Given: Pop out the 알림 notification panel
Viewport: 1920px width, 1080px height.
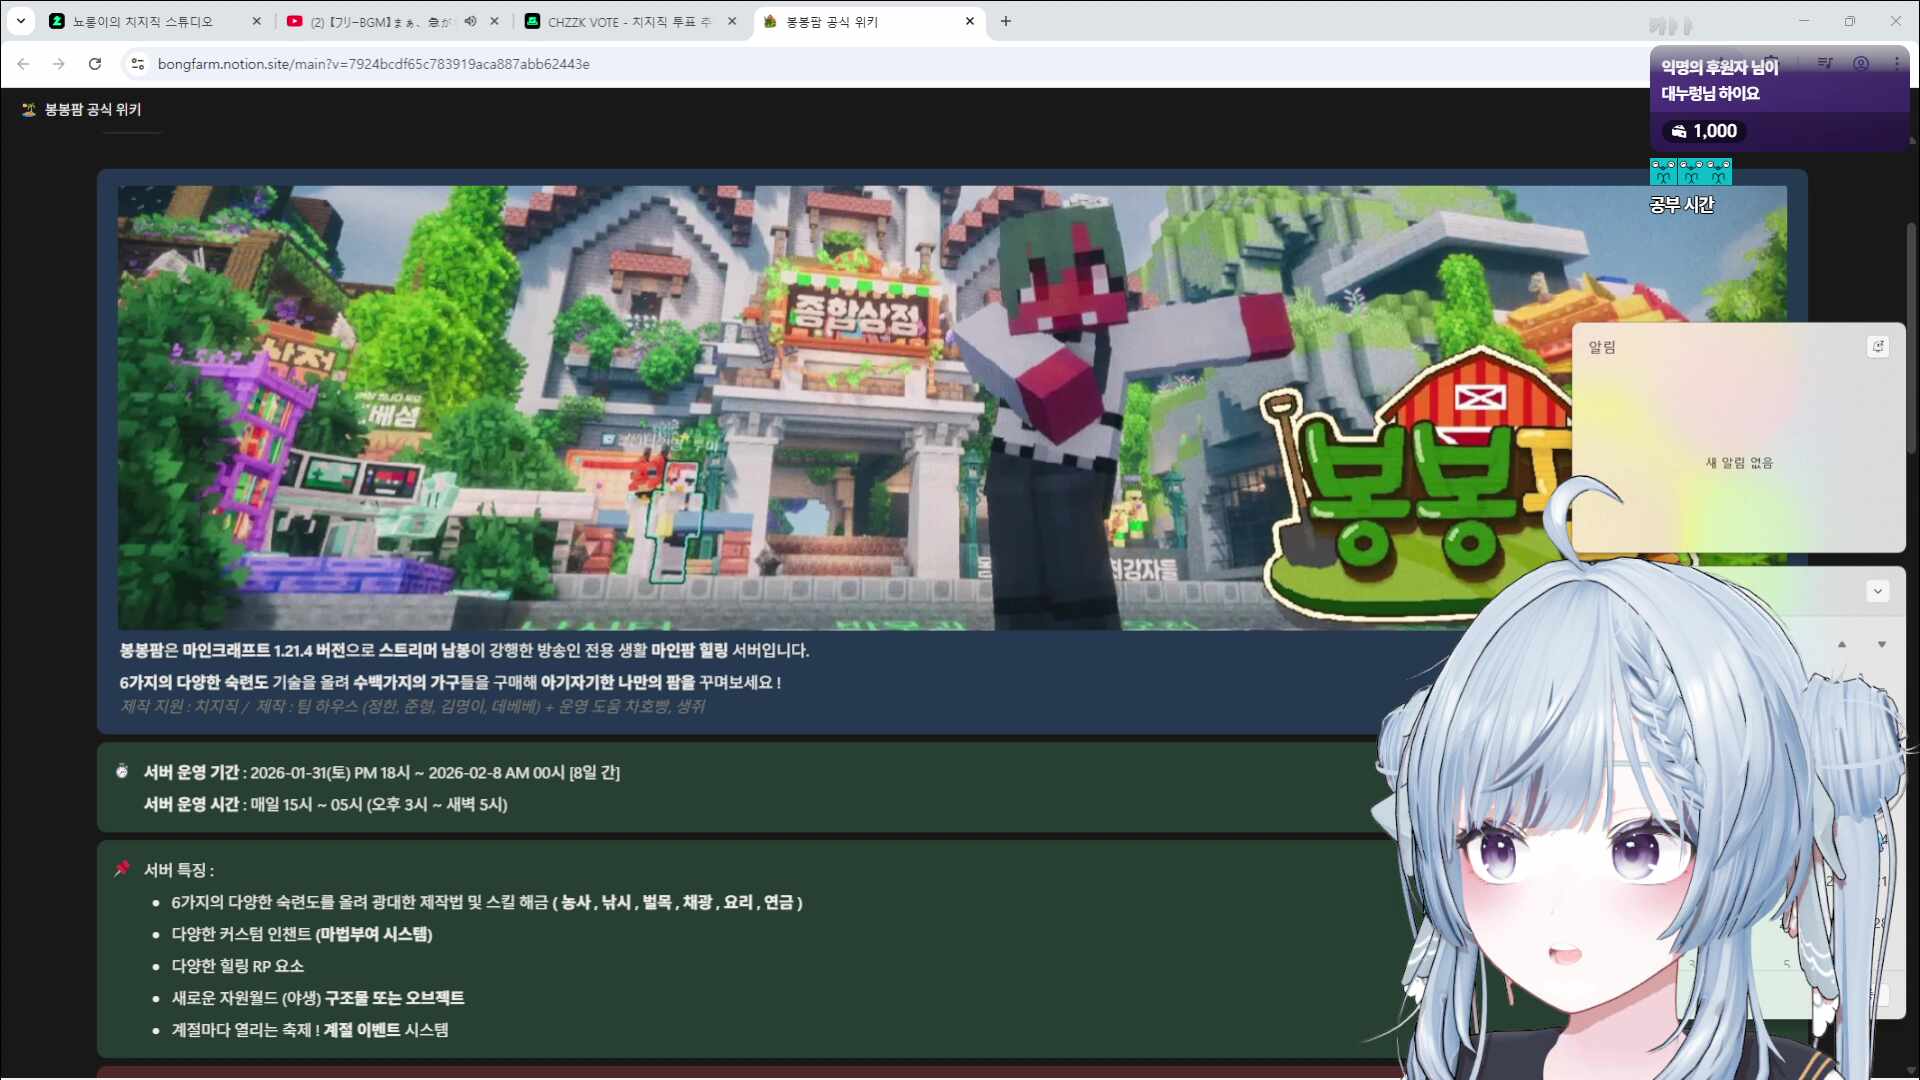Looking at the screenshot, I should (x=1878, y=346).
